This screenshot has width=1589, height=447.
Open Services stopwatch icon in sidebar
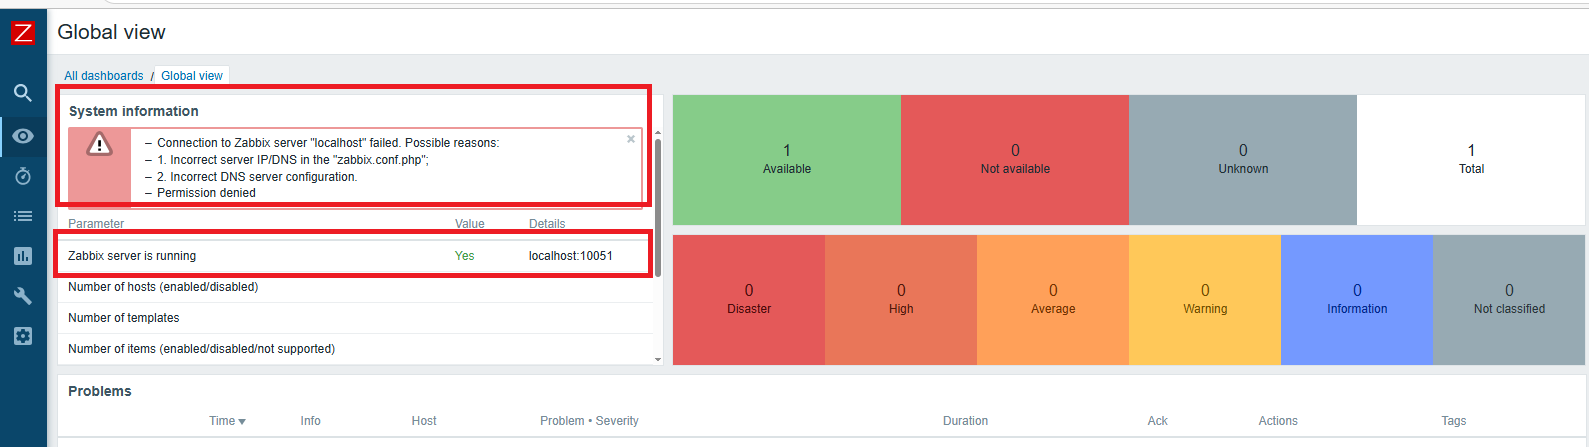pyautogui.click(x=23, y=176)
